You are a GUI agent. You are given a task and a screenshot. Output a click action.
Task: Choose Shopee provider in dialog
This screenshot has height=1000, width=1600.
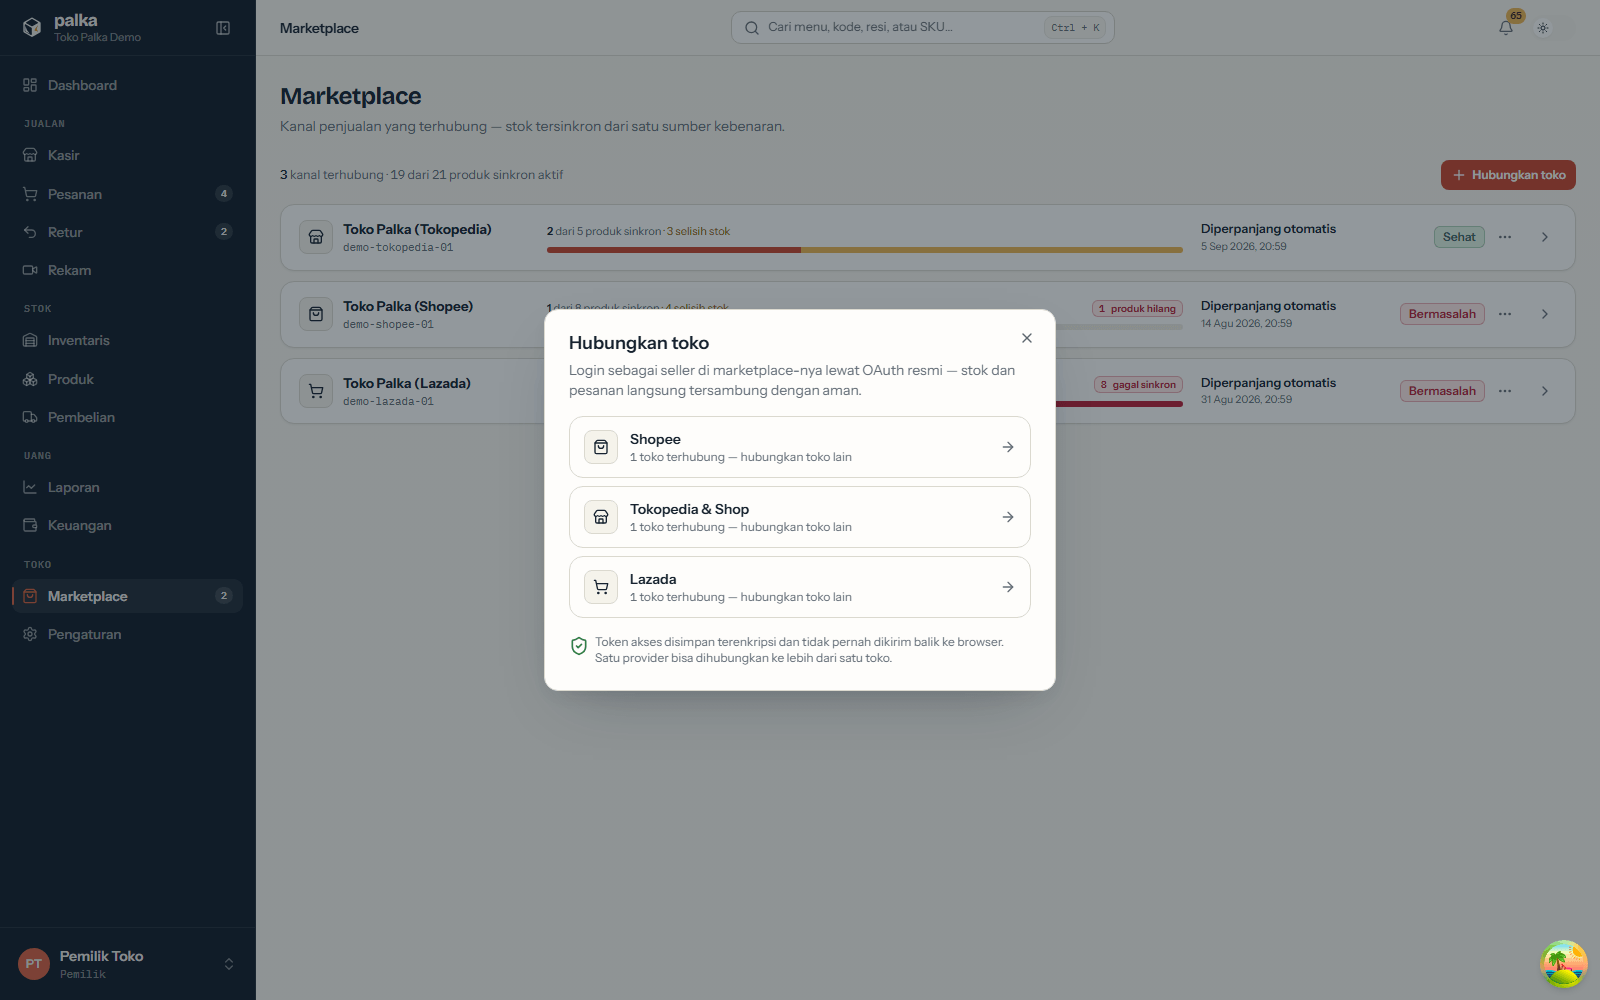point(800,447)
